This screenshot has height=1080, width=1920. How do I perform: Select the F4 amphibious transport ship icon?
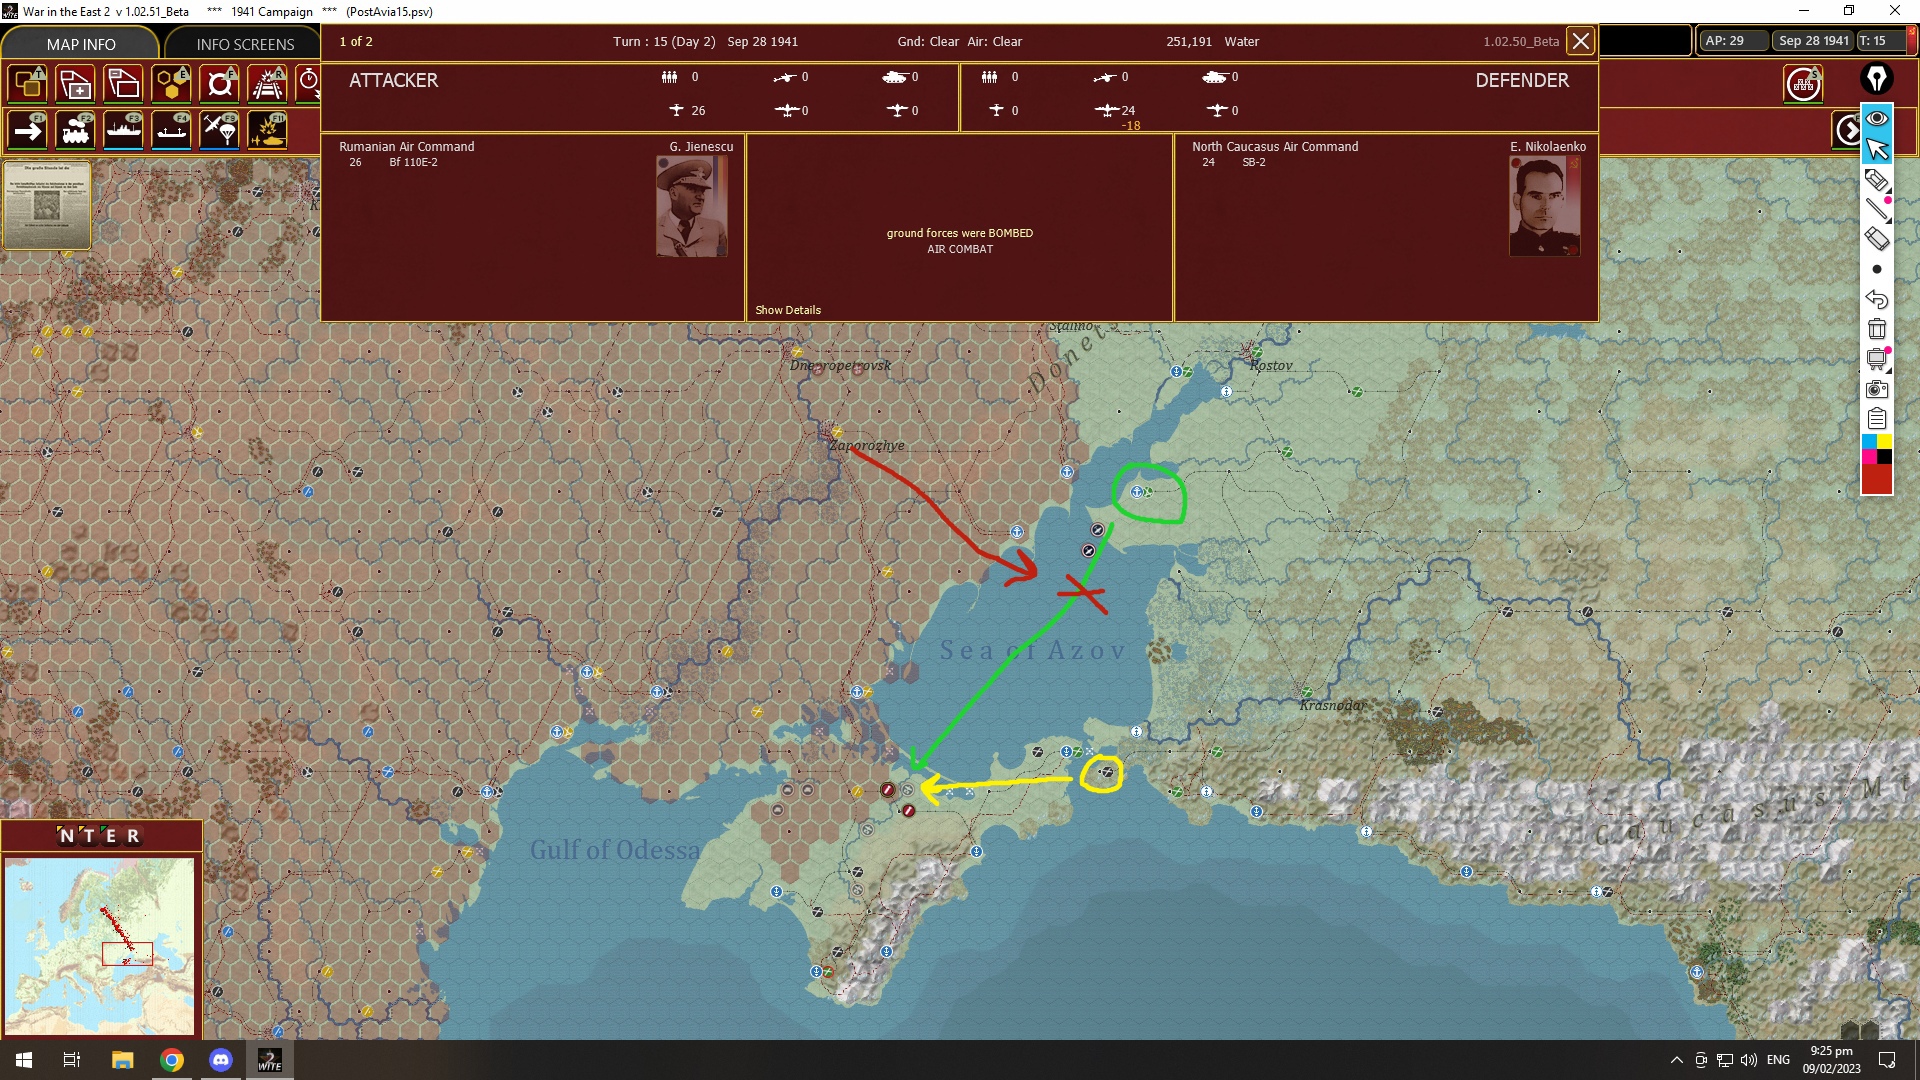tap(172, 130)
